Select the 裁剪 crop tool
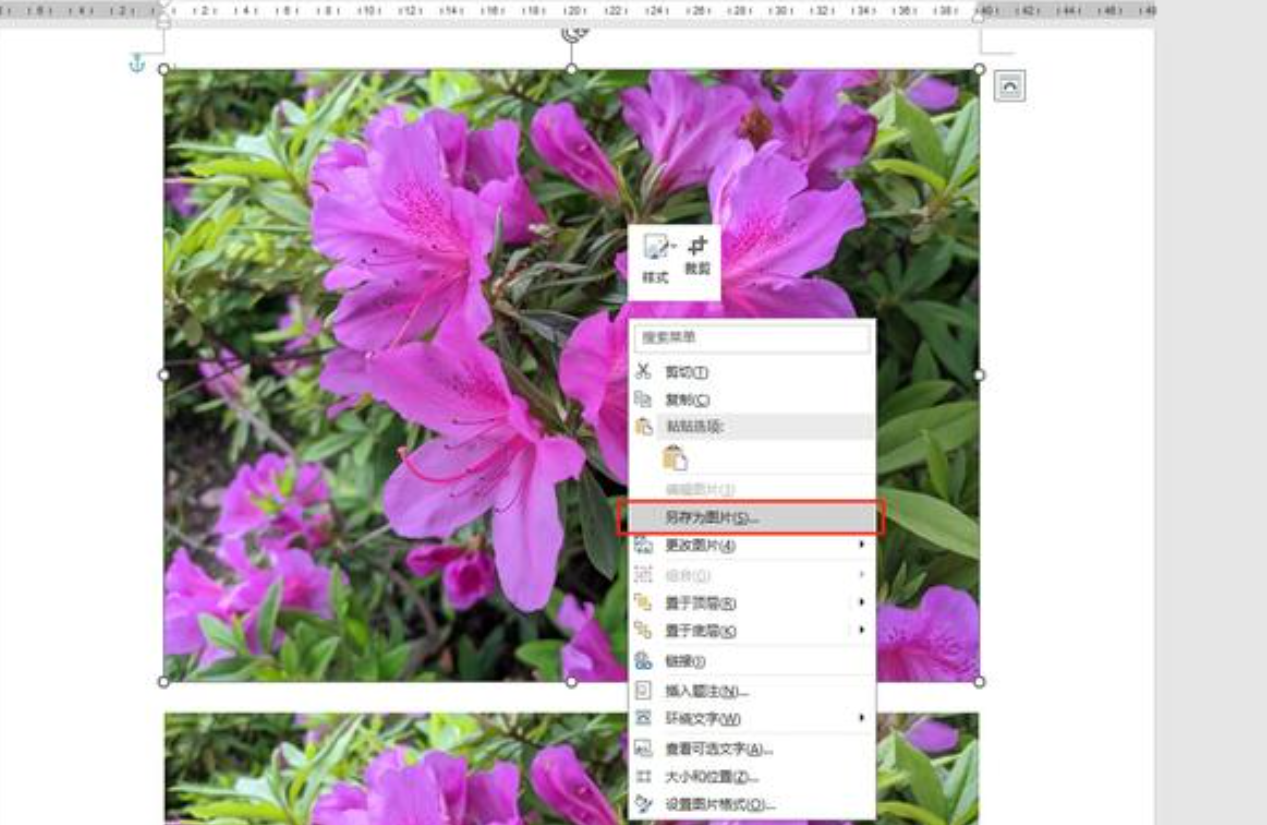 click(x=697, y=256)
